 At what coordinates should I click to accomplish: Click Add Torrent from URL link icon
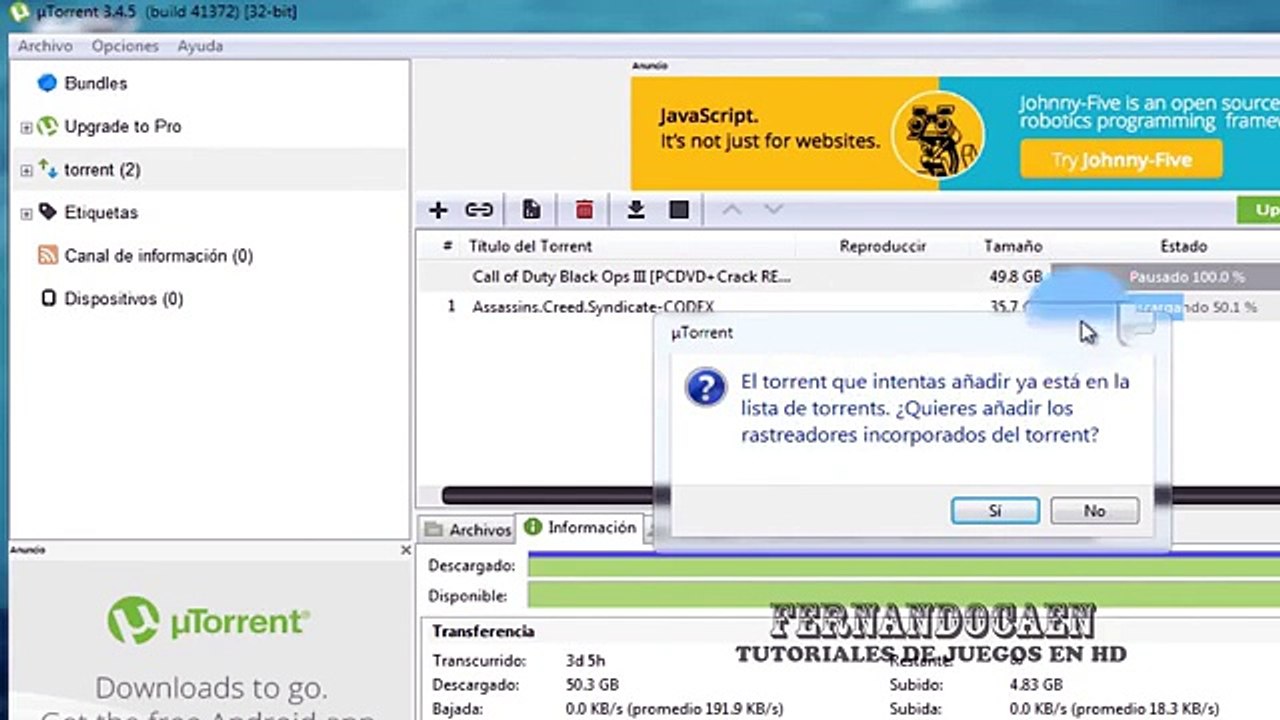click(x=479, y=210)
